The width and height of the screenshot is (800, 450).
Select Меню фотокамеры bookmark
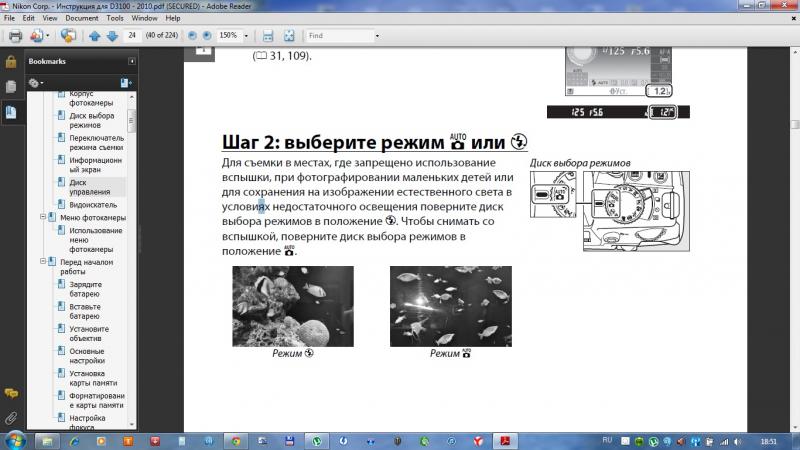(93, 217)
